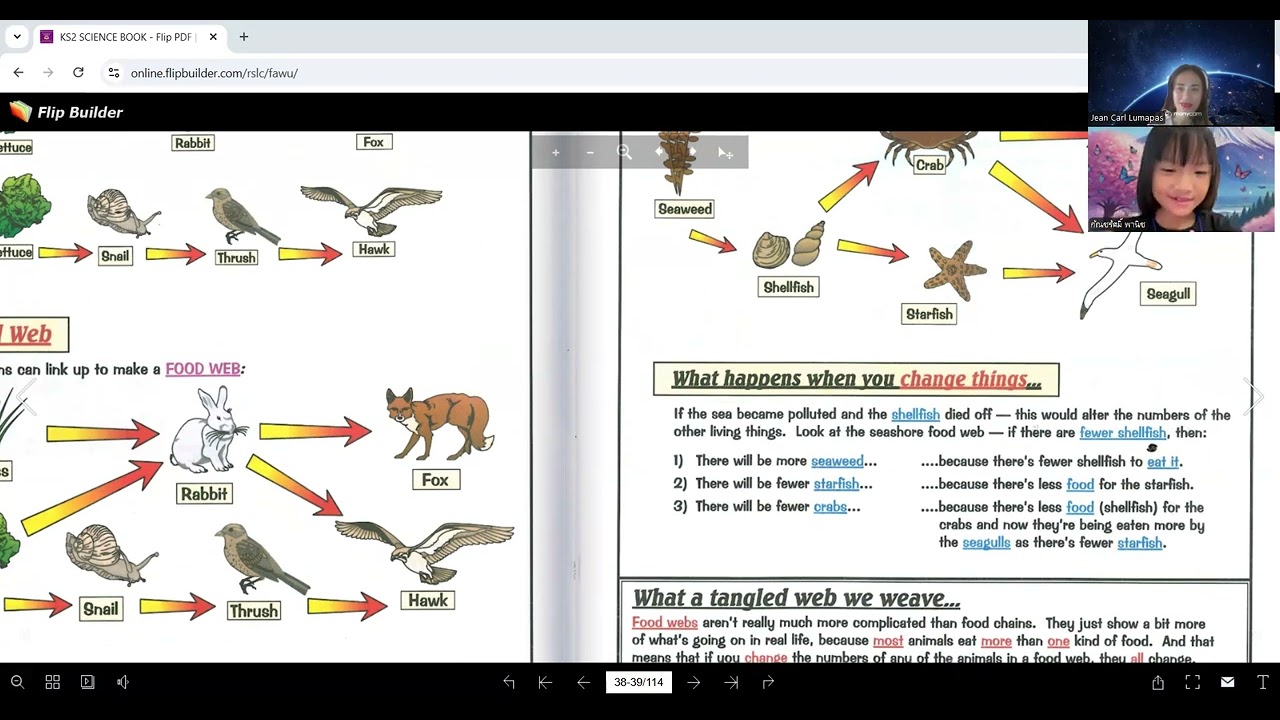Click the pink FOOD WEB link
Screen dimensions: 1280x720
[203, 369]
